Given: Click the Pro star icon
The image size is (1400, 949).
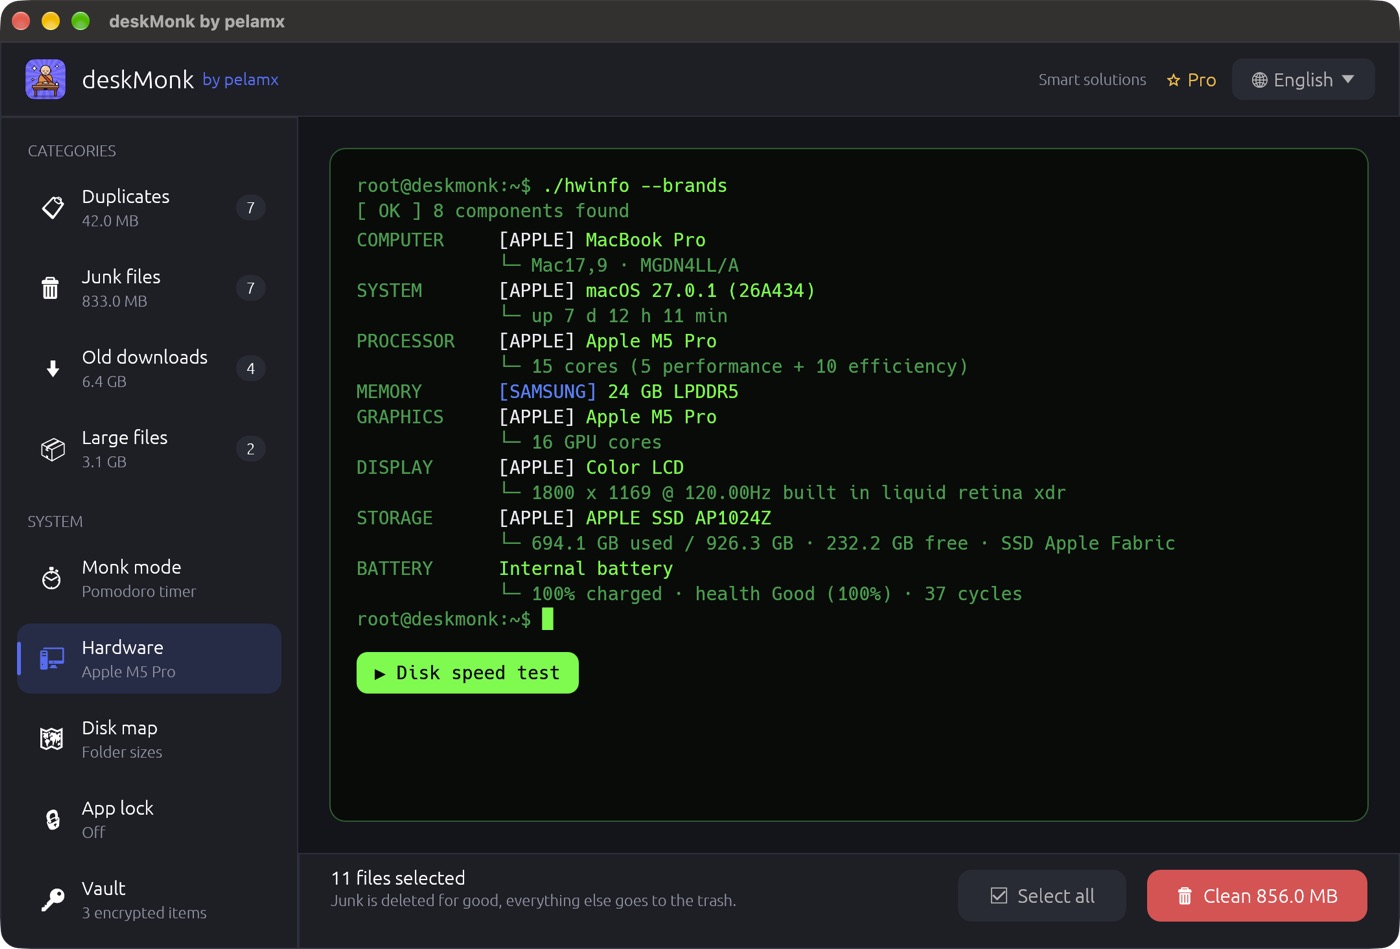Looking at the screenshot, I should [x=1174, y=80].
